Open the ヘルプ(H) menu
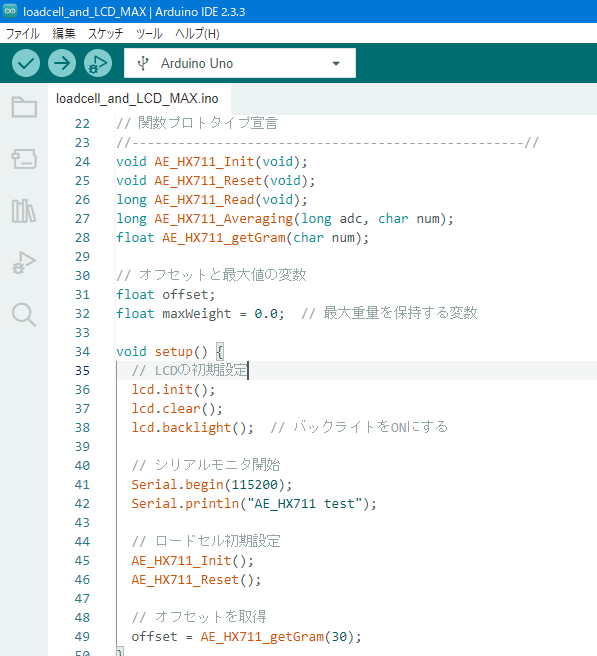The width and height of the screenshot is (597, 656). [x=197, y=33]
